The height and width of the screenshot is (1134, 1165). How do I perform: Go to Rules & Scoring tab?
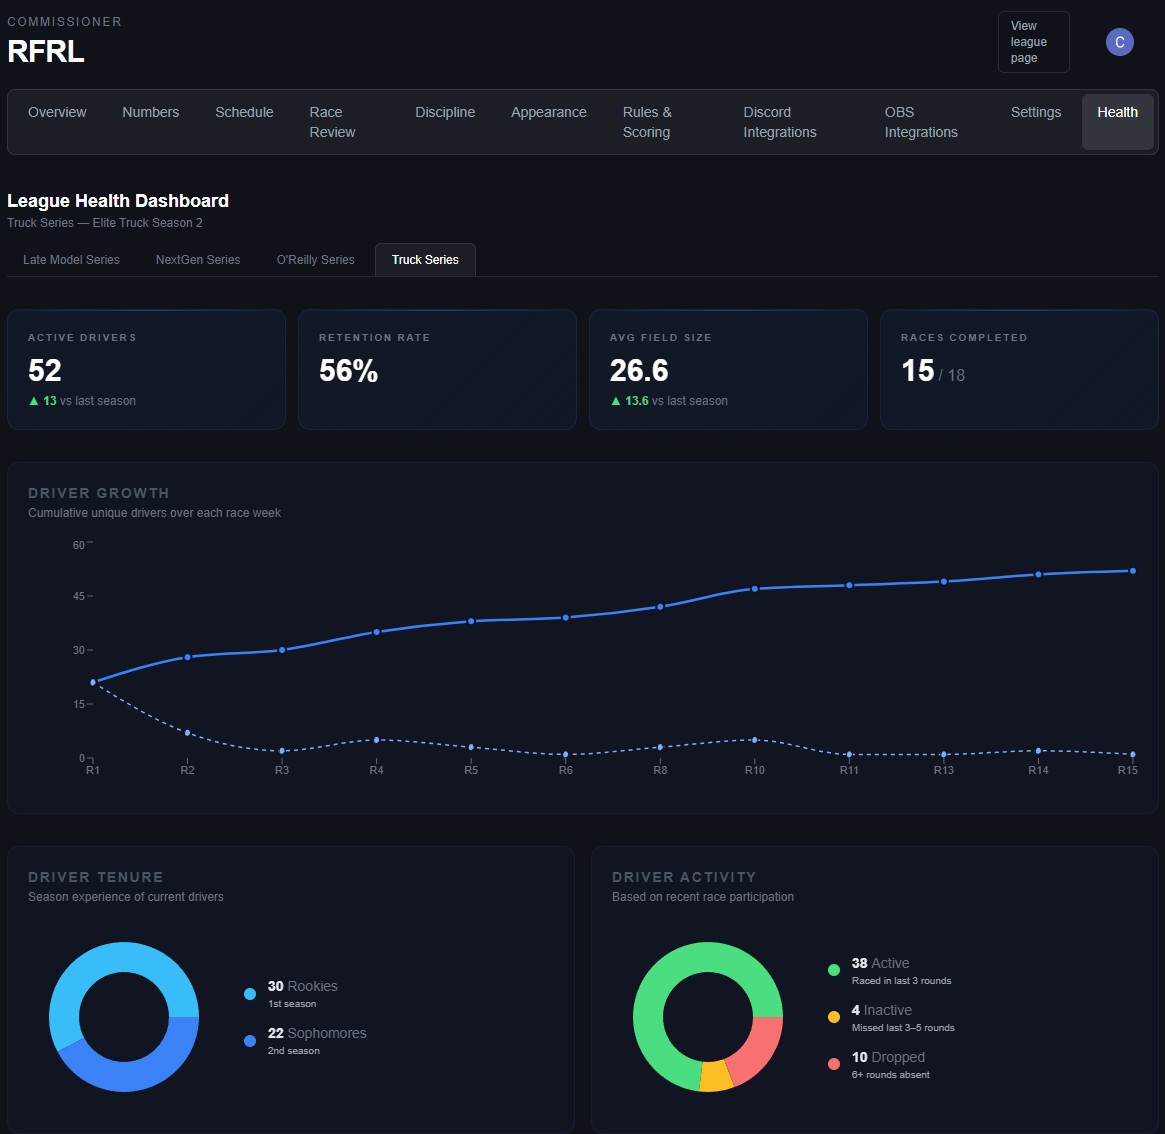point(646,122)
